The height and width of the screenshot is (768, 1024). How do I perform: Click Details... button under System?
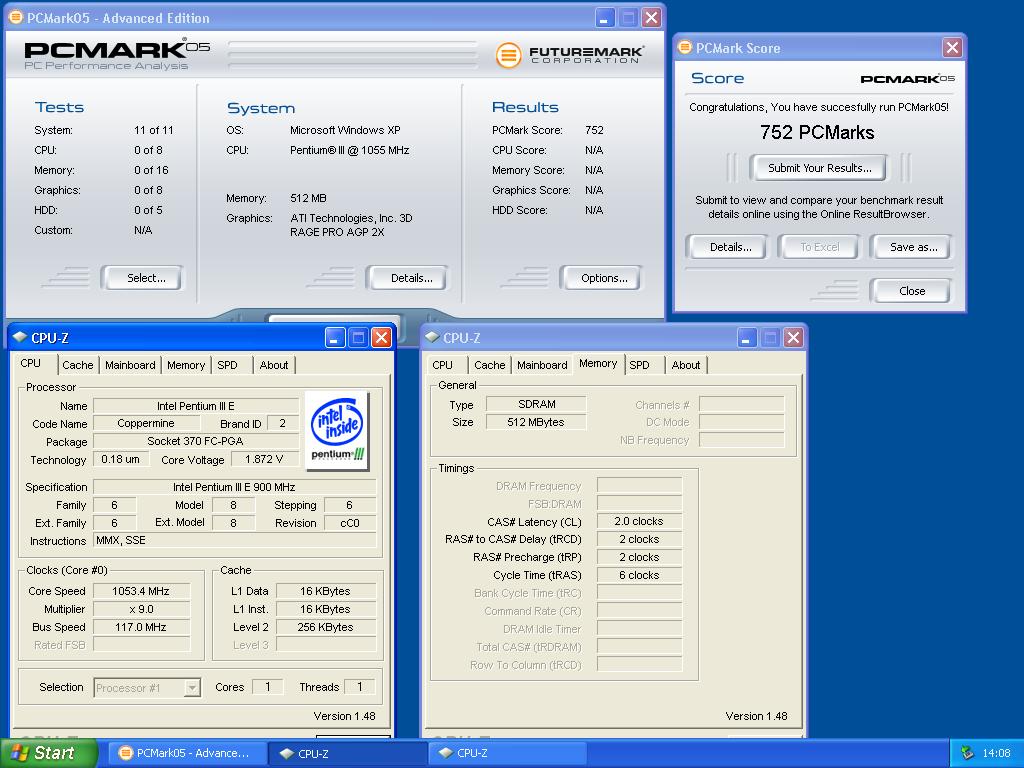pyautogui.click(x=407, y=278)
